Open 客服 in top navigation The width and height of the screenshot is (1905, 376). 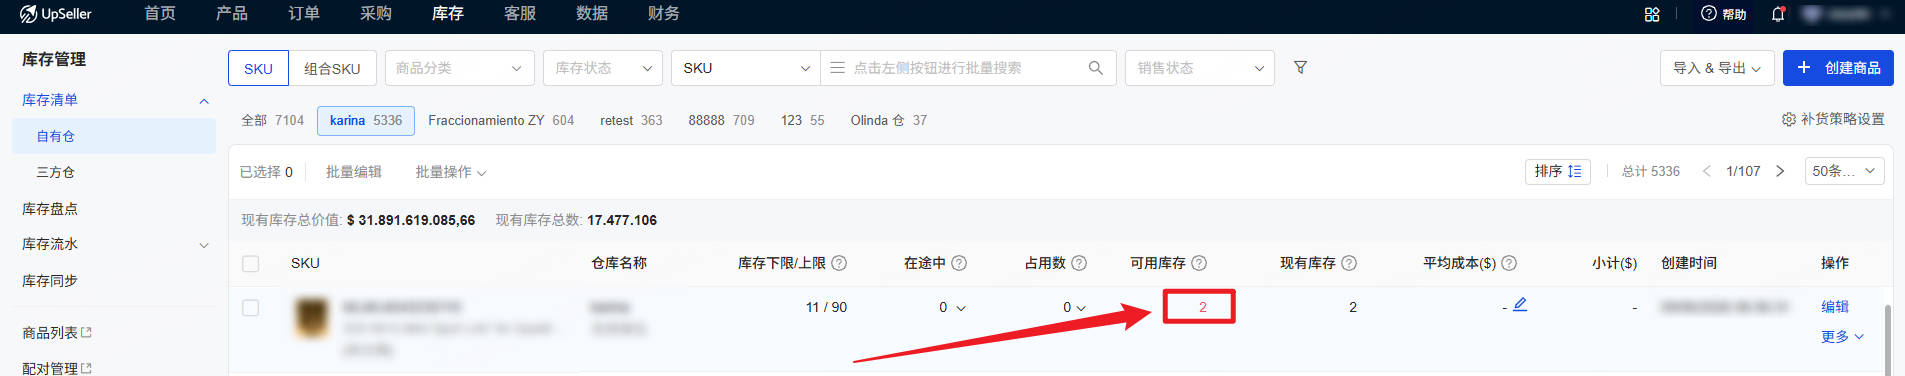click(x=520, y=14)
